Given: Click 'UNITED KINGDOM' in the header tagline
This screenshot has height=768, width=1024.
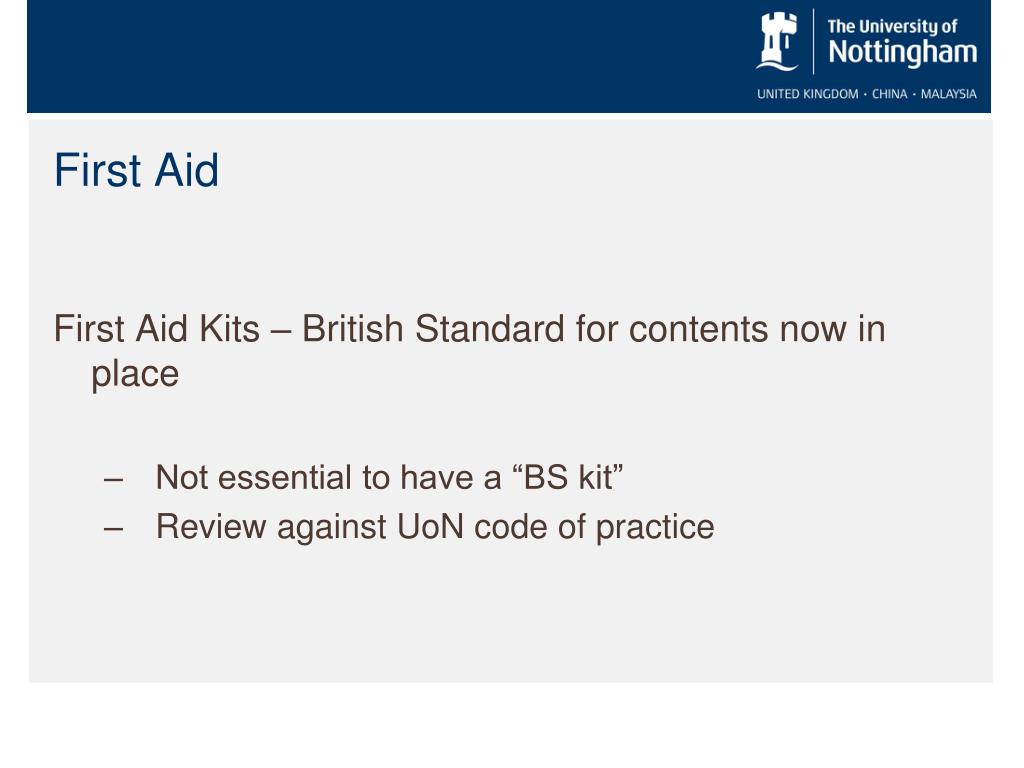Looking at the screenshot, I should 808,94.
